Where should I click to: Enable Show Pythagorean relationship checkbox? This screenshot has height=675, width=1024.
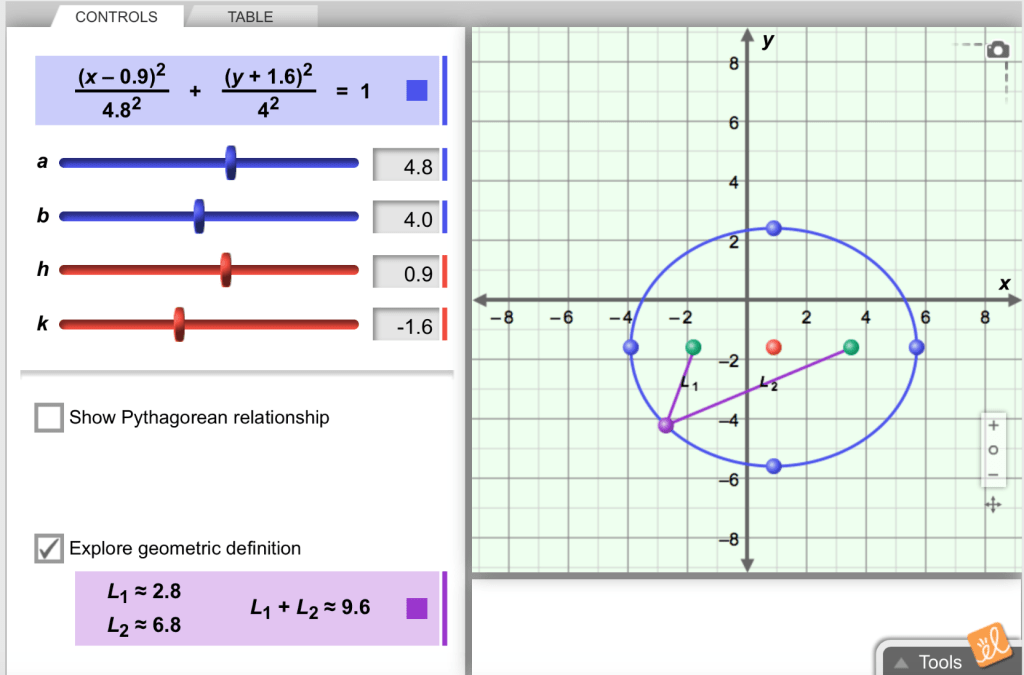point(49,418)
